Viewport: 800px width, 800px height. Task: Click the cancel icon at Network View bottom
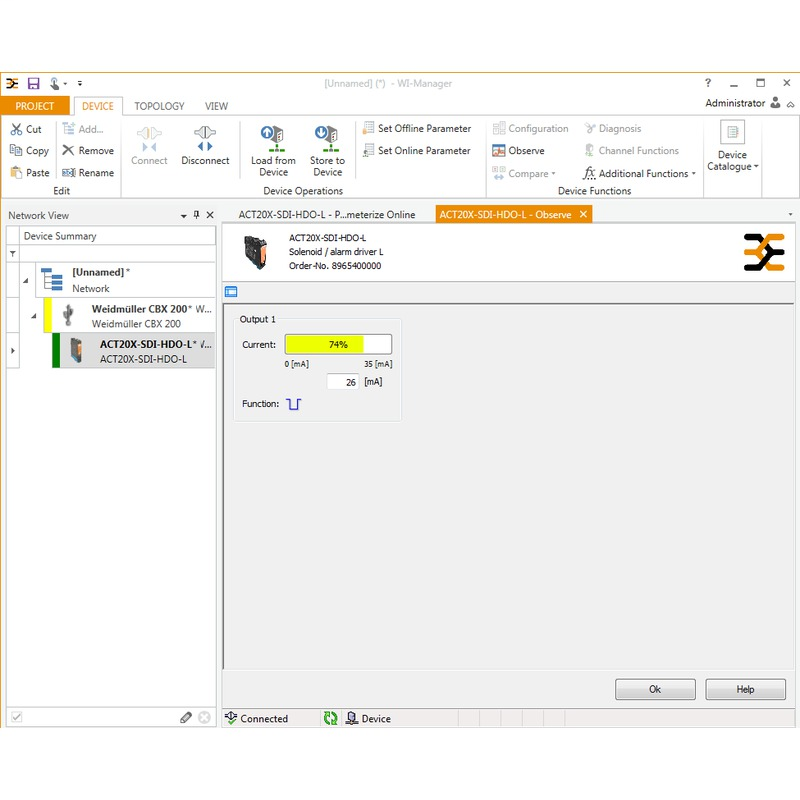[204, 718]
